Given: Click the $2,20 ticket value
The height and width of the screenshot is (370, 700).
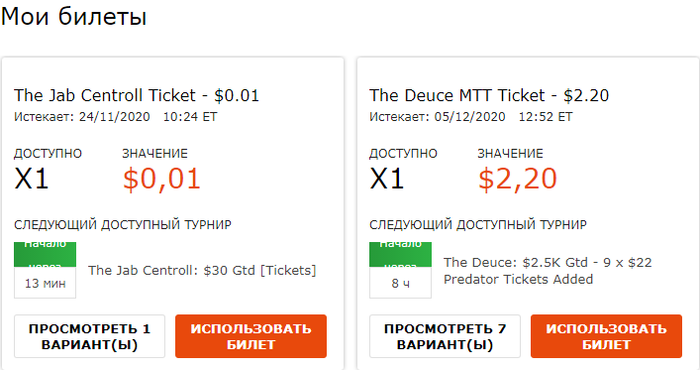Looking at the screenshot, I should tap(517, 179).
